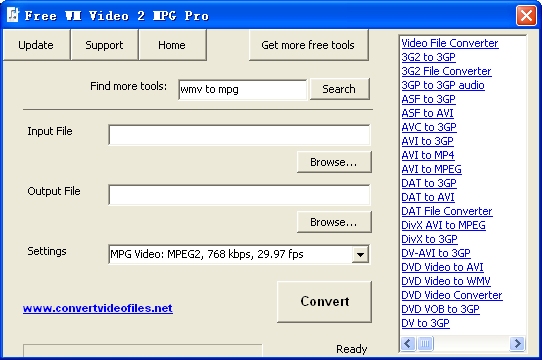Click the Update button

(36, 45)
